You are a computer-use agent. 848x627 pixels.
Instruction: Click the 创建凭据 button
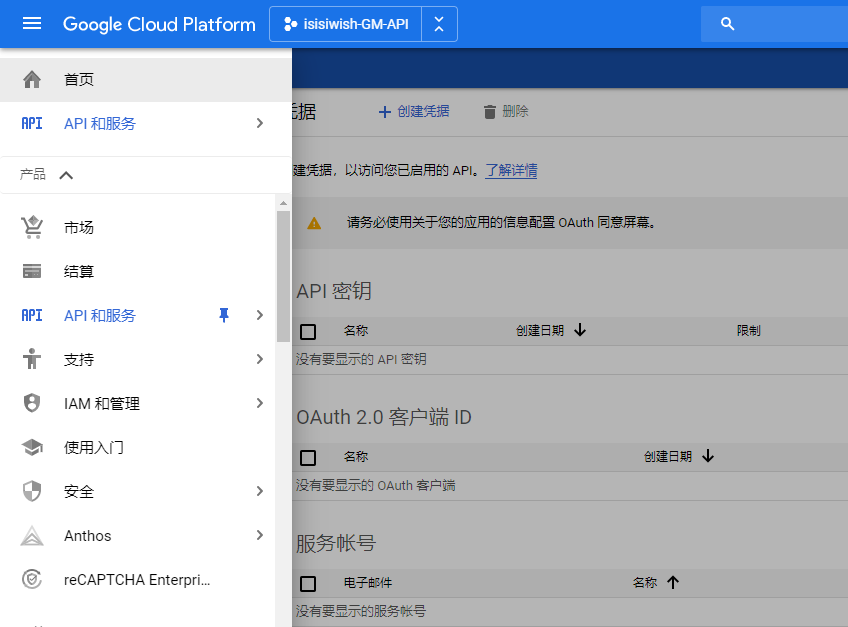coord(415,111)
